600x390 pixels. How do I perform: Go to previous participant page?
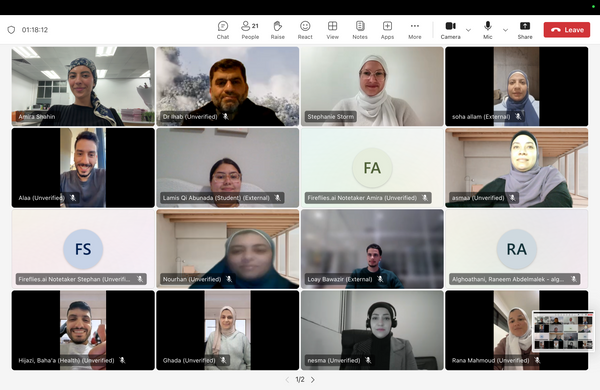point(287,380)
